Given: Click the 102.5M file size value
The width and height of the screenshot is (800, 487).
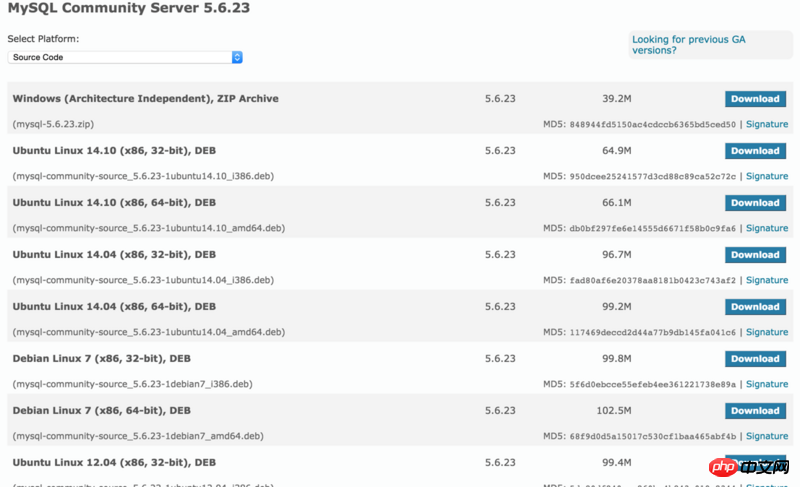Looking at the screenshot, I should 614,411.
